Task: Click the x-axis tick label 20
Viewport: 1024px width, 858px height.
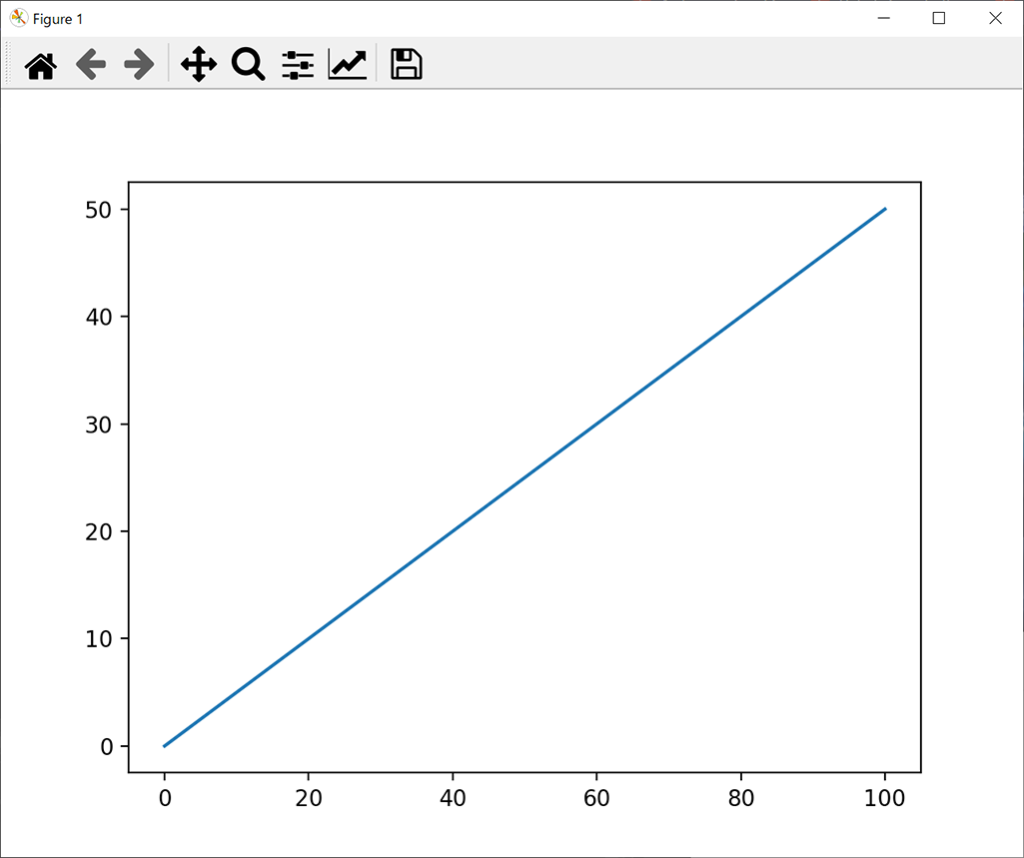Action: [x=308, y=797]
